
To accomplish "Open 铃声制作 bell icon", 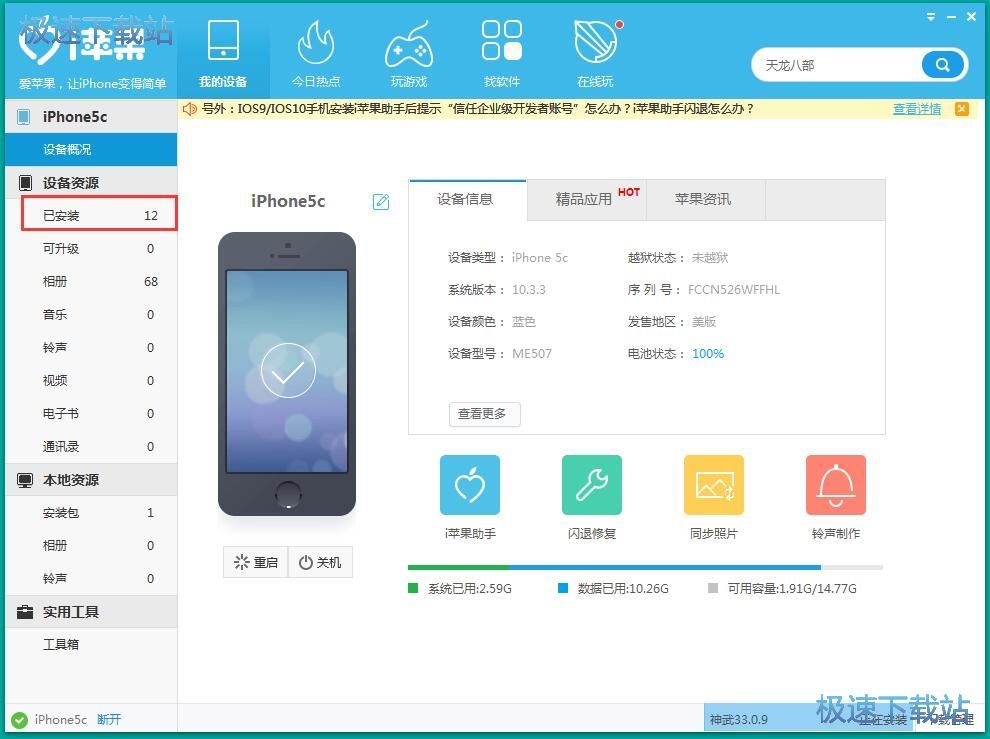I will tap(836, 485).
